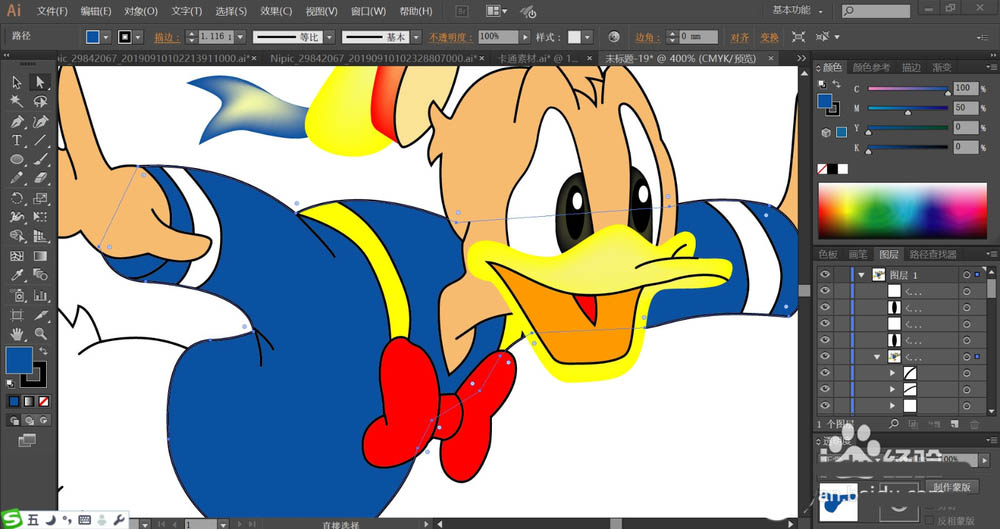Open the fill color dropdown in the control bar
1000x529 pixels.
pyautogui.click(x=106, y=37)
